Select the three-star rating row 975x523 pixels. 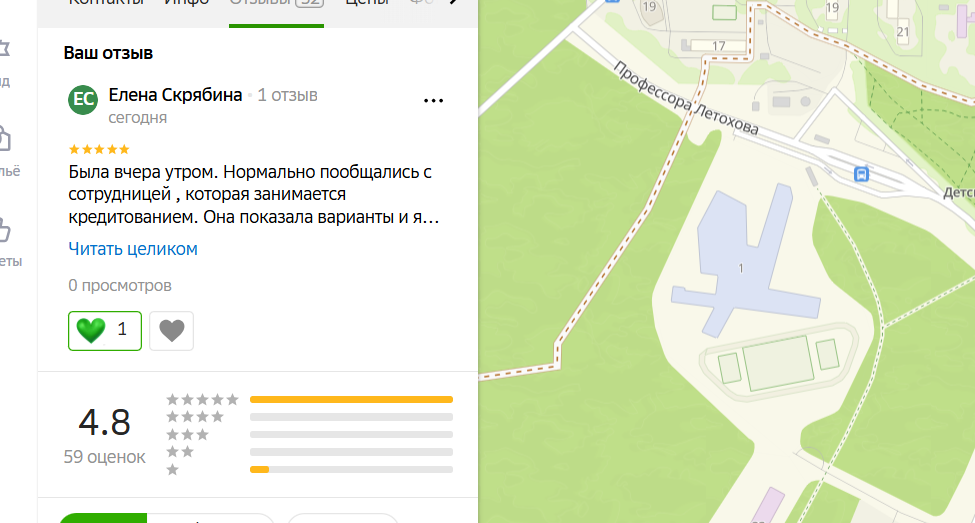point(310,434)
